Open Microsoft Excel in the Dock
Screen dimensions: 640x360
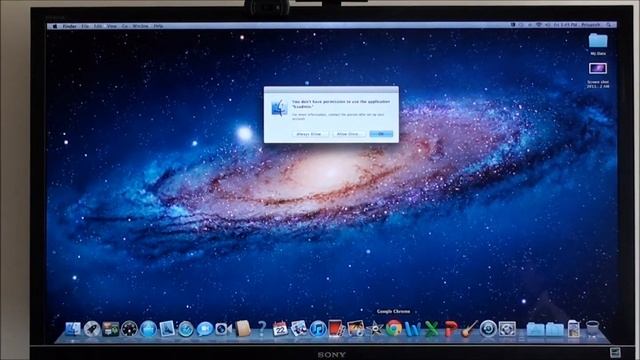coord(431,329)
